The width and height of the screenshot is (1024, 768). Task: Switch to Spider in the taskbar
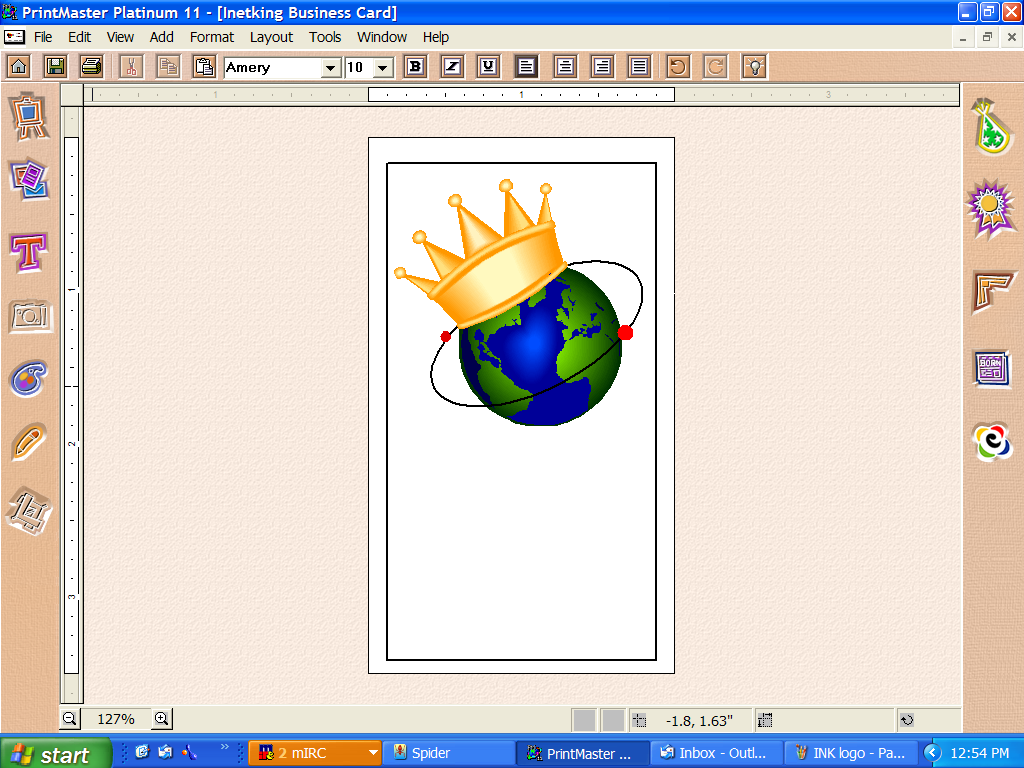click(x=448, y=754)
